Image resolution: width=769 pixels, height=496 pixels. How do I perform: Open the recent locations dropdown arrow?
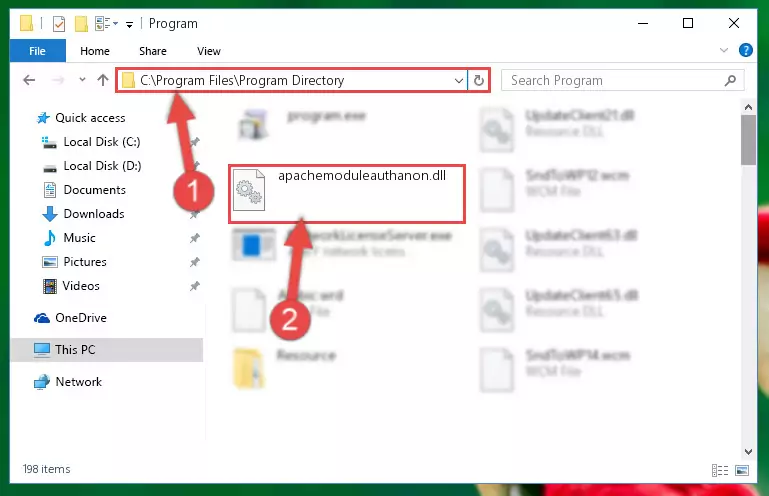(82, 79)
